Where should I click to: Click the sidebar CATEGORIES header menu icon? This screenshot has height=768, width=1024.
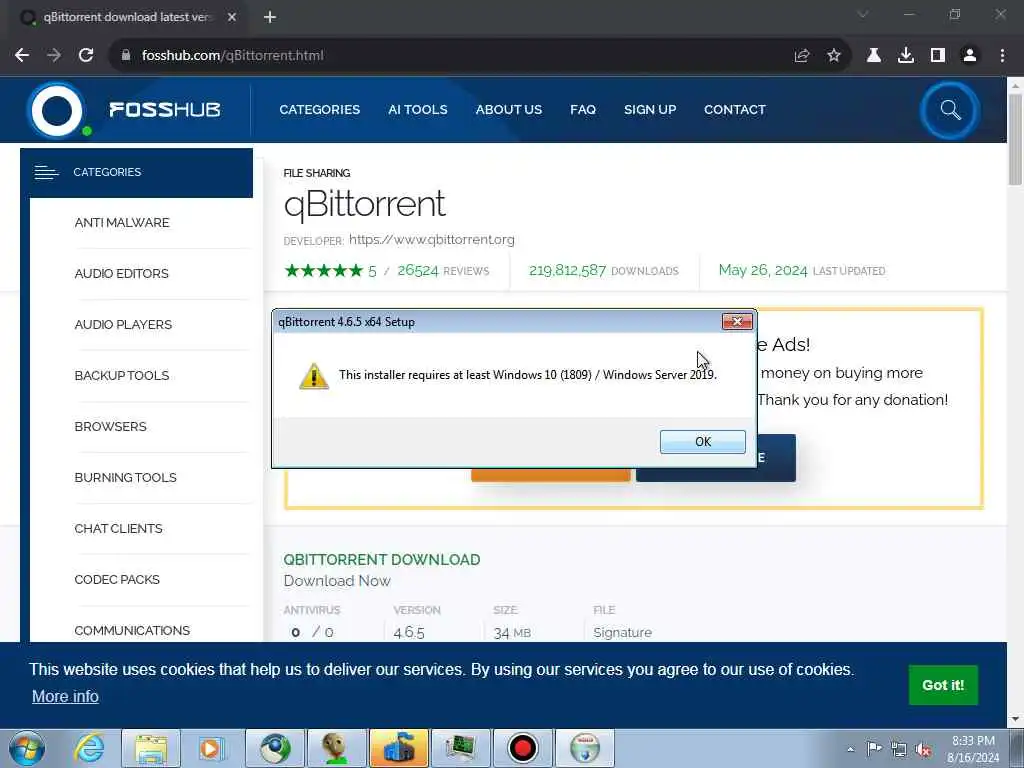click(46, 172)
